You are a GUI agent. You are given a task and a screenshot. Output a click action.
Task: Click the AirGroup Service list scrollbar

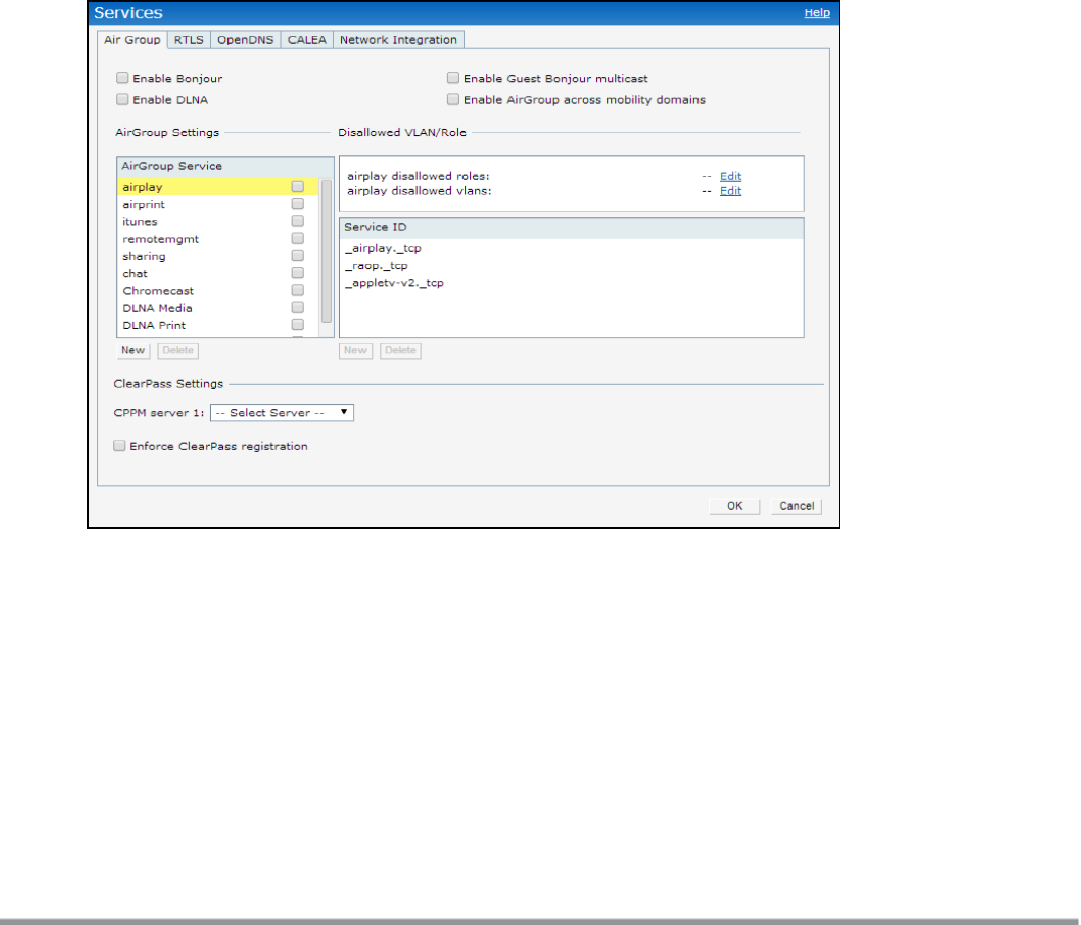coord(327,251)
